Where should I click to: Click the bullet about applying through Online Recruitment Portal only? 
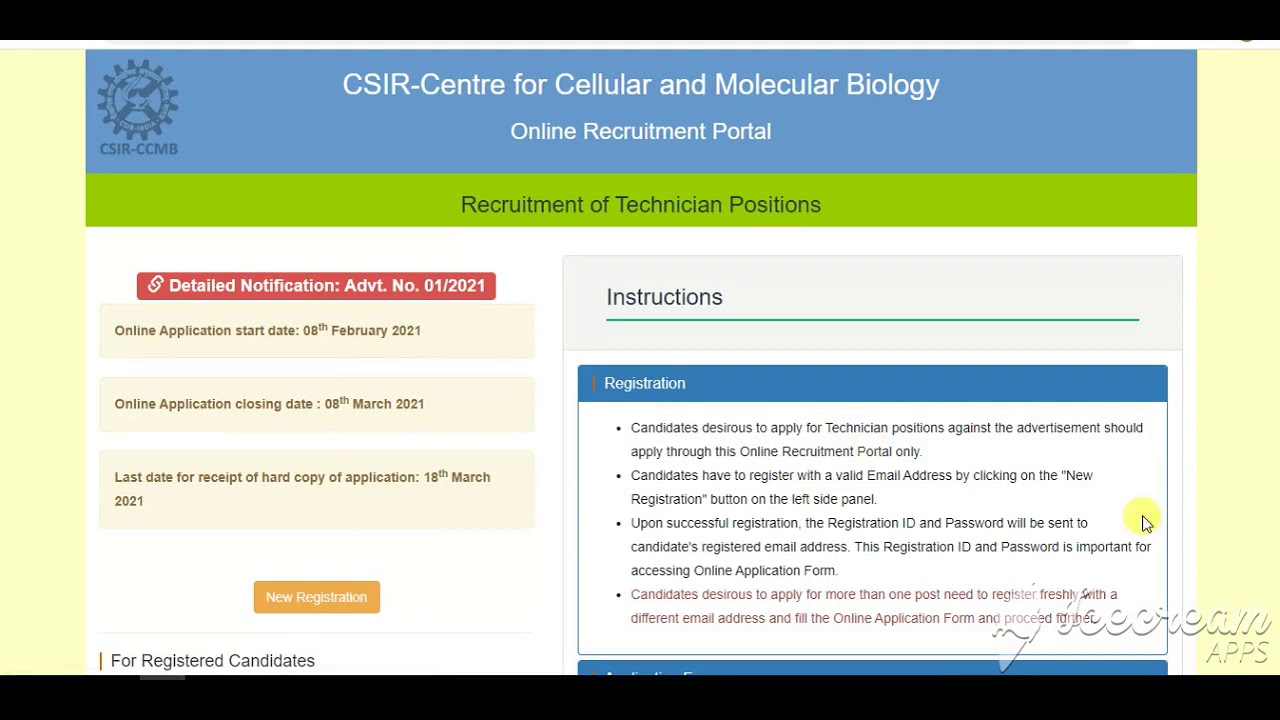(886, 439)
